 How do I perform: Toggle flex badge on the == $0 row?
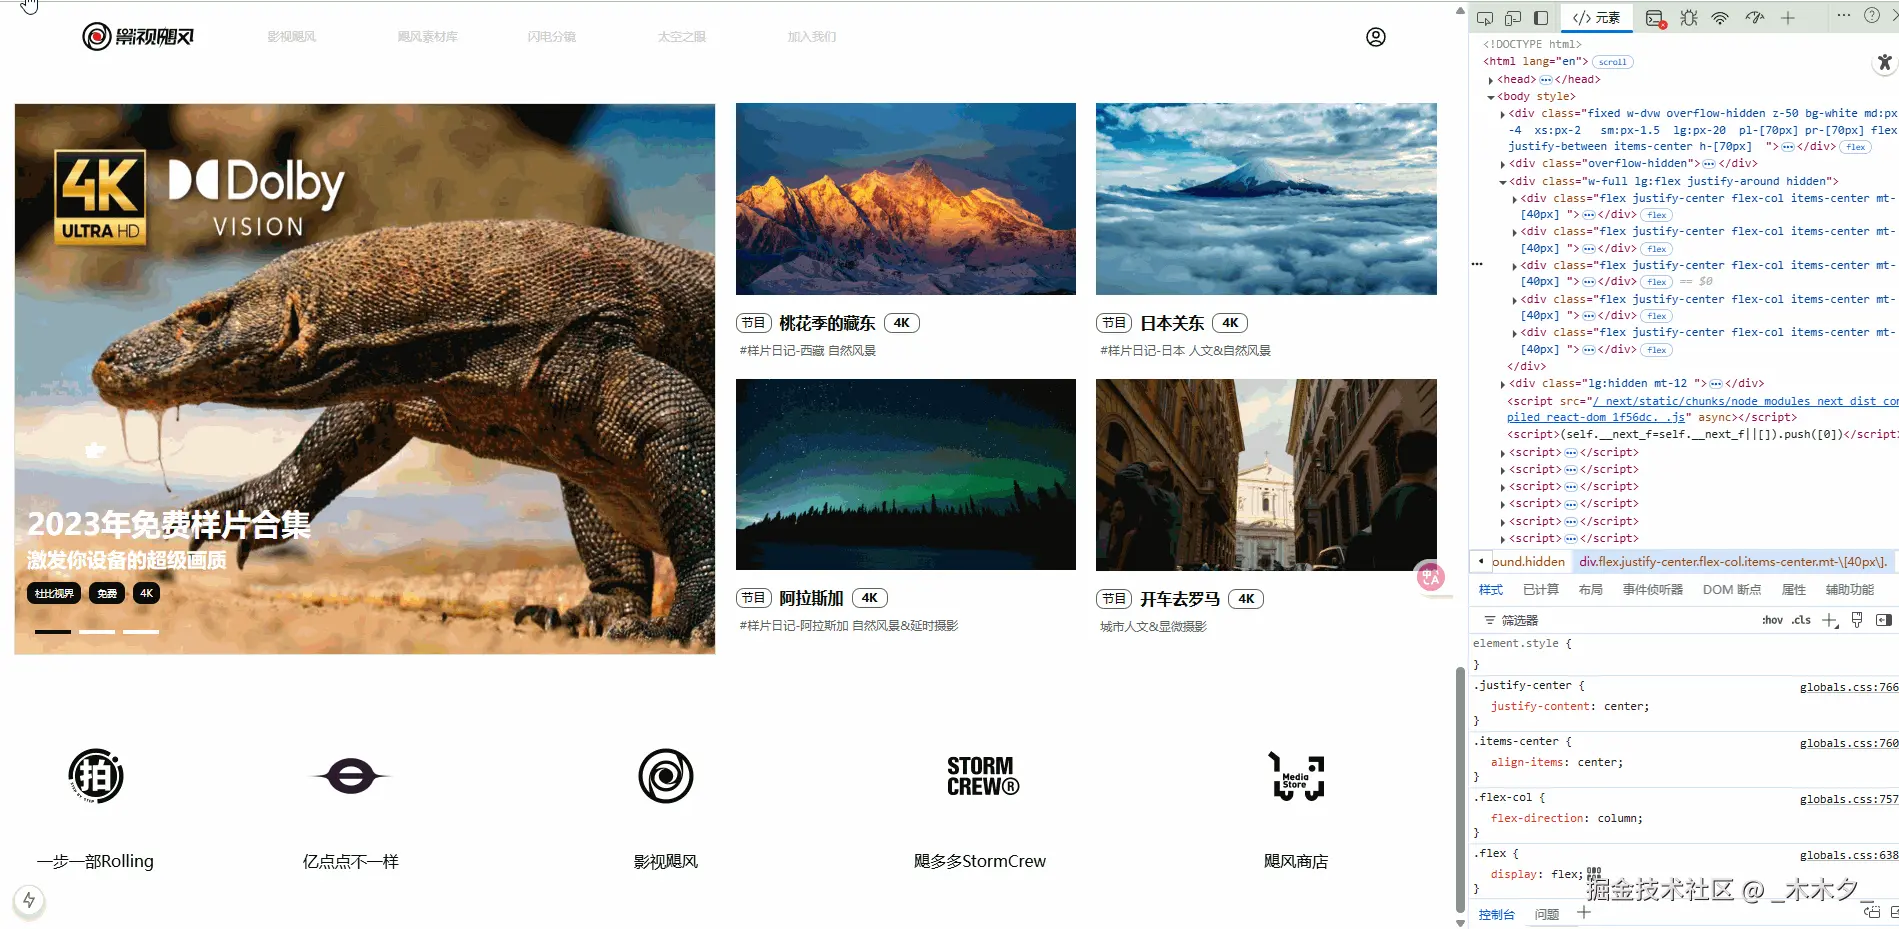[1657, 282]
